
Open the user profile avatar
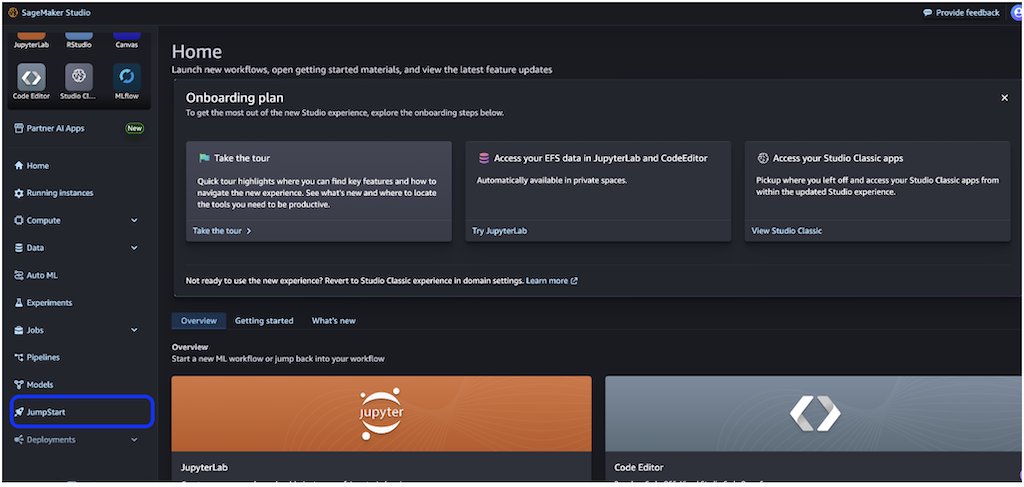click(1017, 12)
